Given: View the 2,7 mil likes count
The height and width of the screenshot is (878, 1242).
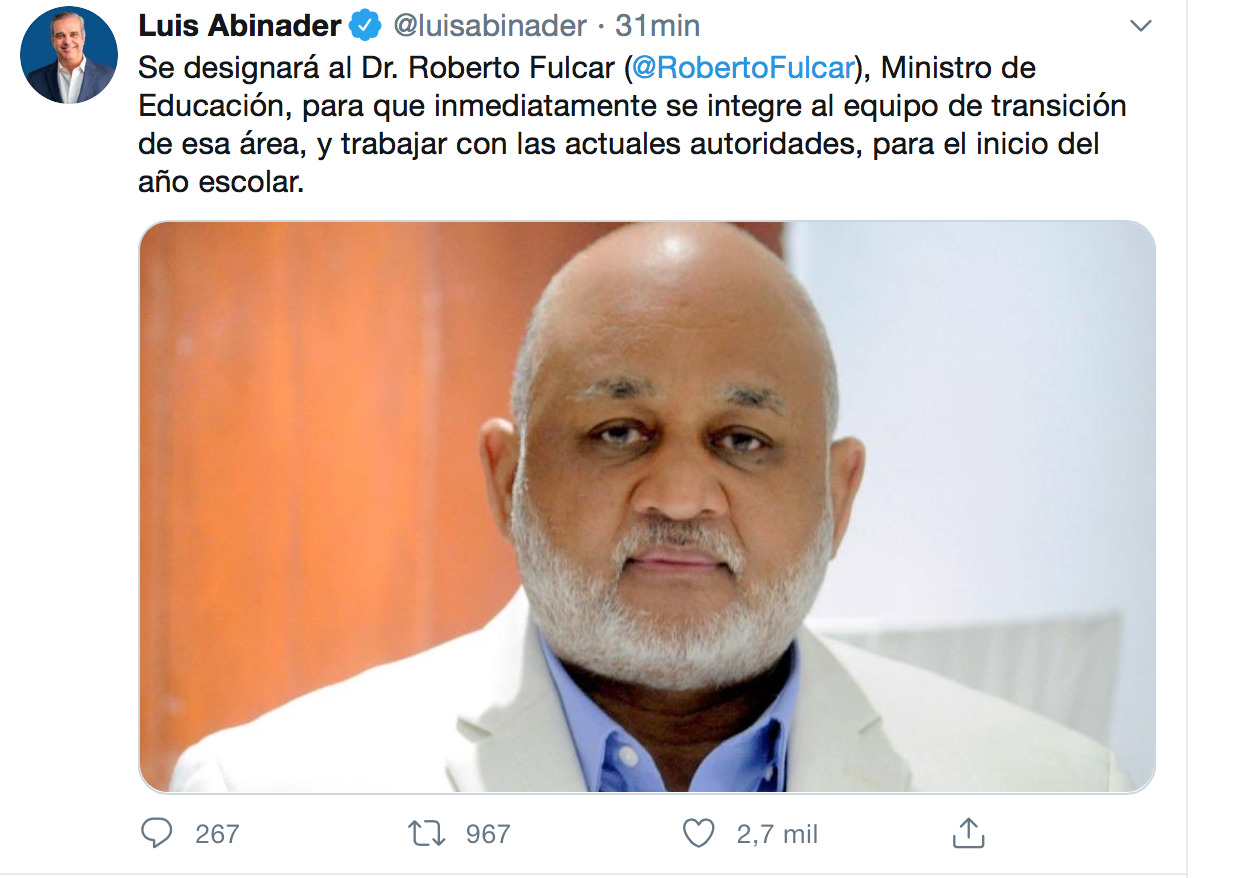Looking at the screenshot, I should coord(777,833).
